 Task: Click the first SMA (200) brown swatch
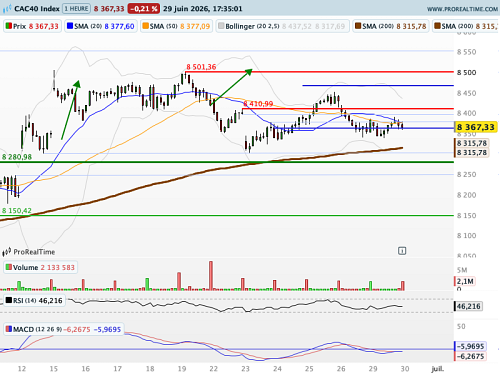(x=358, y=26)
